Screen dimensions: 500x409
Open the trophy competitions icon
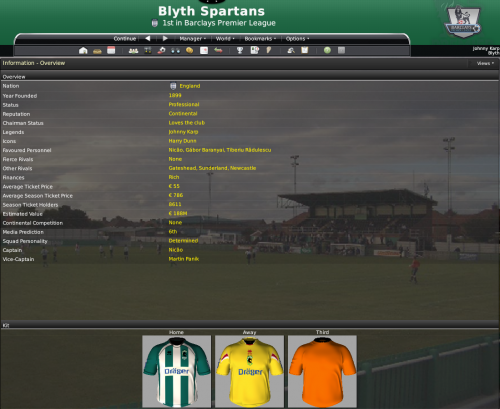coord(240,50)
